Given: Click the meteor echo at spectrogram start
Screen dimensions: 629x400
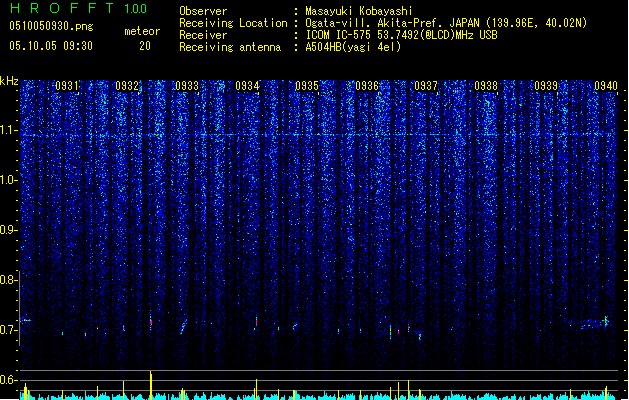Looking at the screenshot, I should (x=26, y=320).
